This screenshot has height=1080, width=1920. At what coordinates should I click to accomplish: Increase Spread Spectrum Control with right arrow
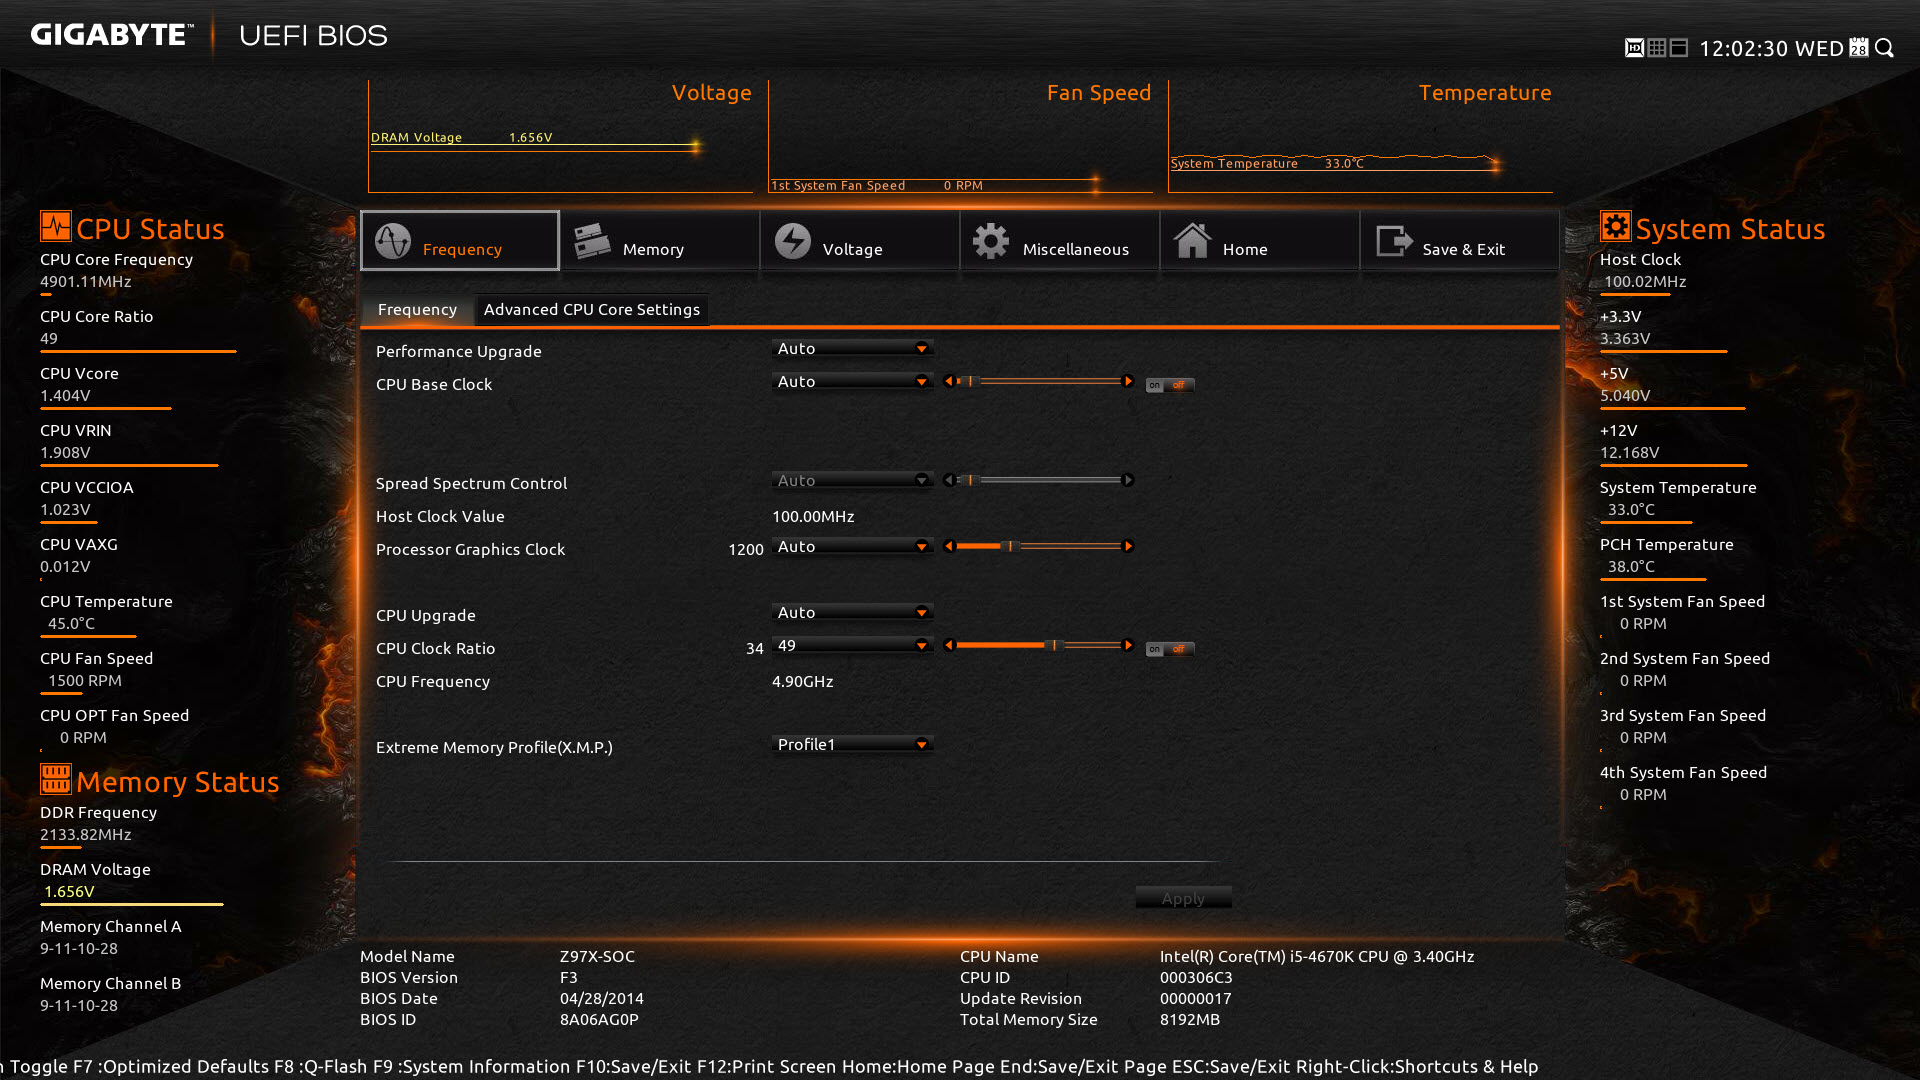click(1128, 480)
